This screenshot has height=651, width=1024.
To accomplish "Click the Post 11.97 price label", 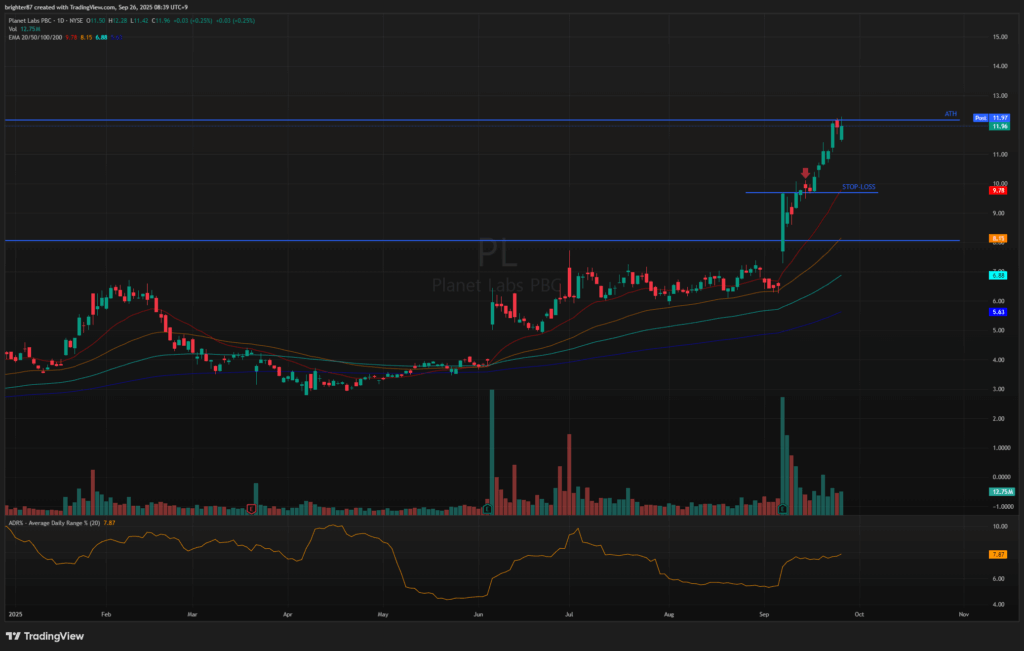I will point(991,118).
